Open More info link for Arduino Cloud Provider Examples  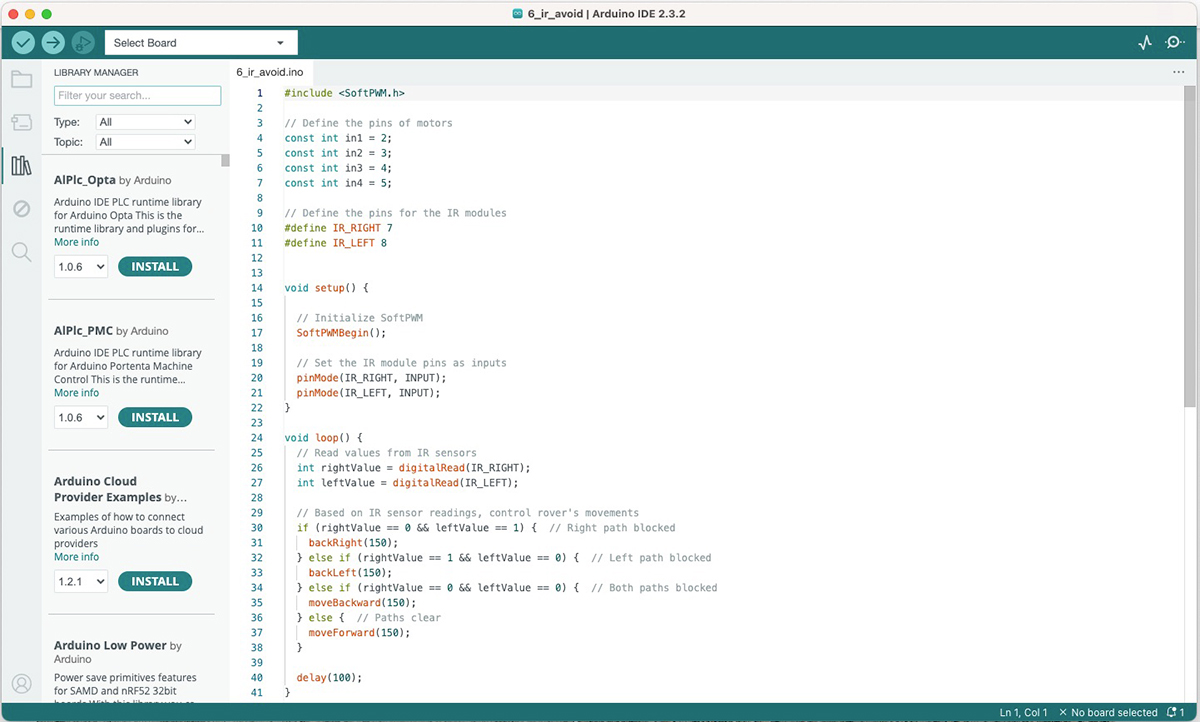click(77, 557)
